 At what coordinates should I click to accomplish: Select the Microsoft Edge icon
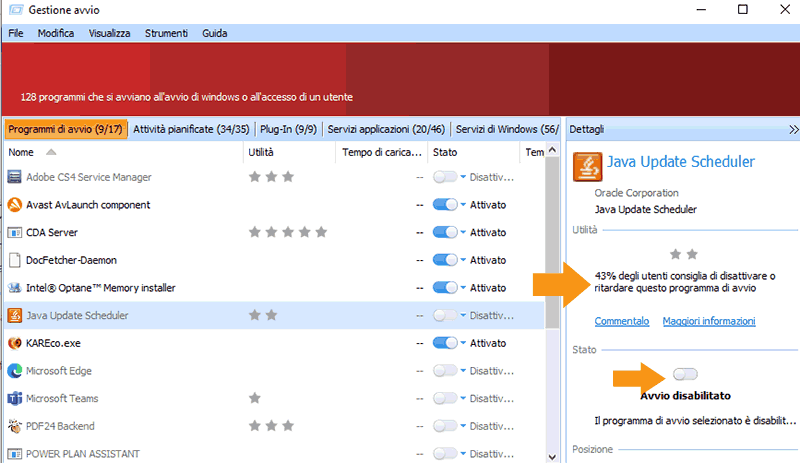point(15,371)
